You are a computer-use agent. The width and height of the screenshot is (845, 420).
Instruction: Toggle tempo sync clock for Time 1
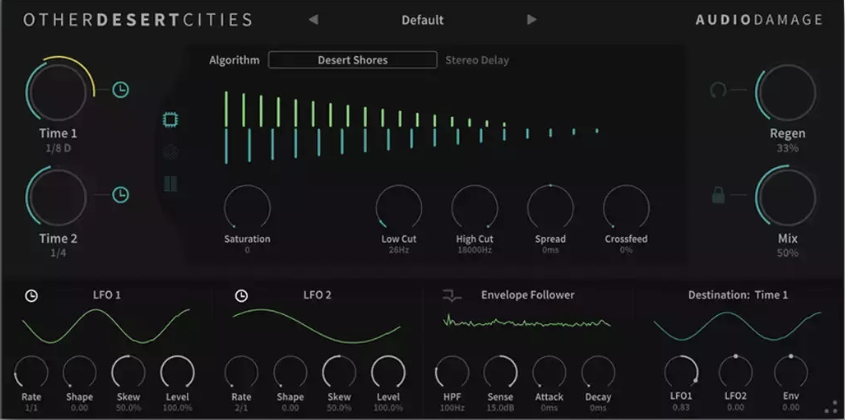[x=121, y=90]
